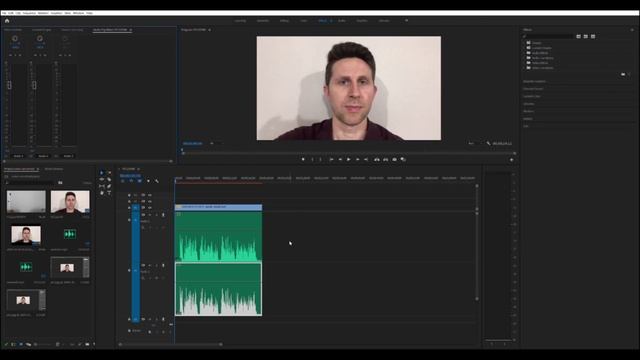The width and height of the screenshot is (640, 360).
Task: Open workspace overflow chevron menu
Action: (407, 20)
